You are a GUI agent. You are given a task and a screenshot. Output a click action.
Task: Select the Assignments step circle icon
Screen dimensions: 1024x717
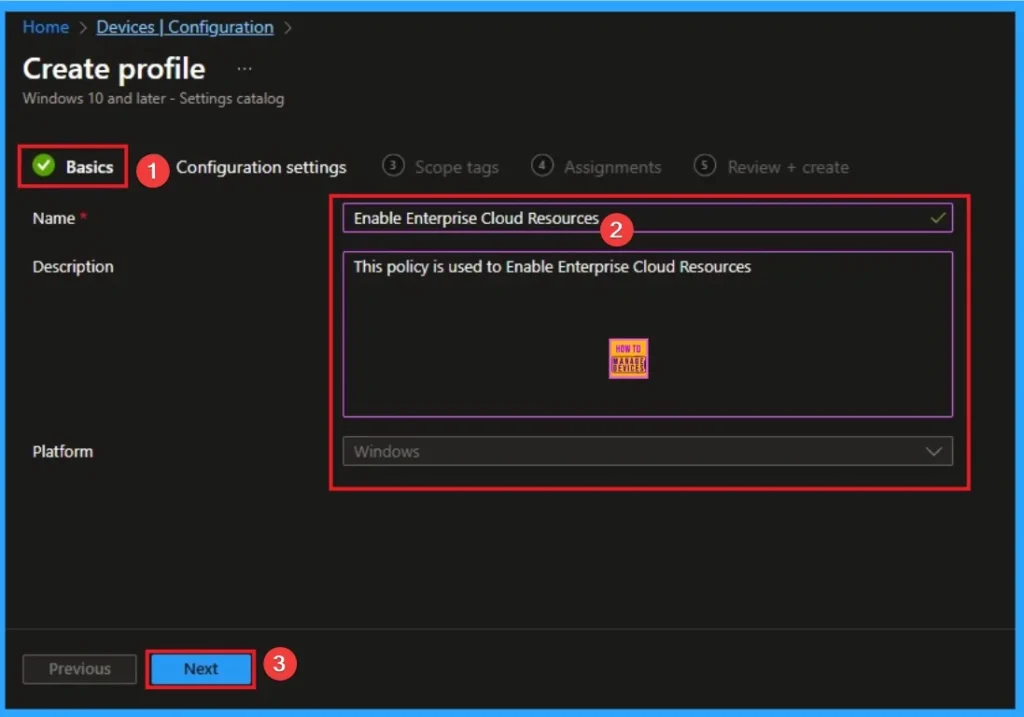(542, 166)
